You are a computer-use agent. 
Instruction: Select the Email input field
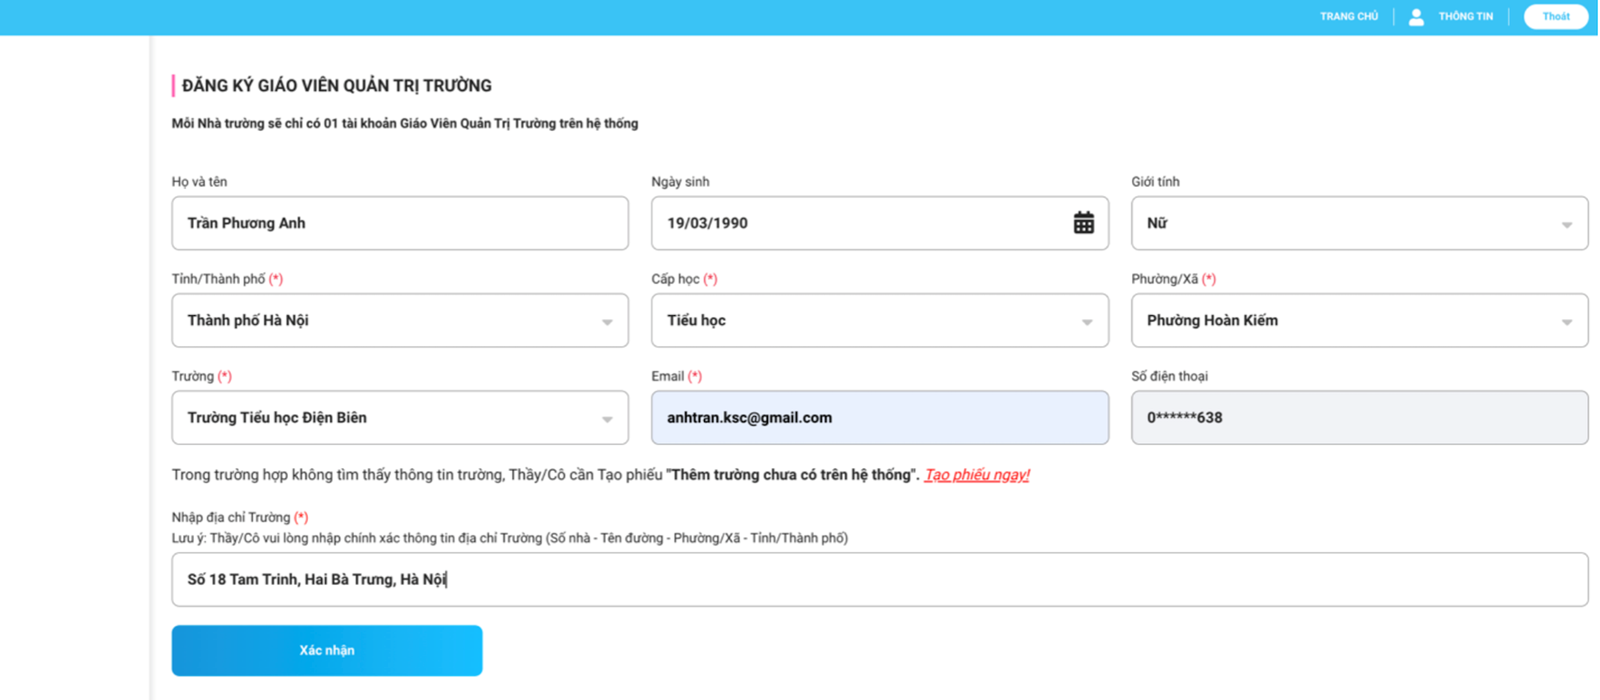coord(879,418)
